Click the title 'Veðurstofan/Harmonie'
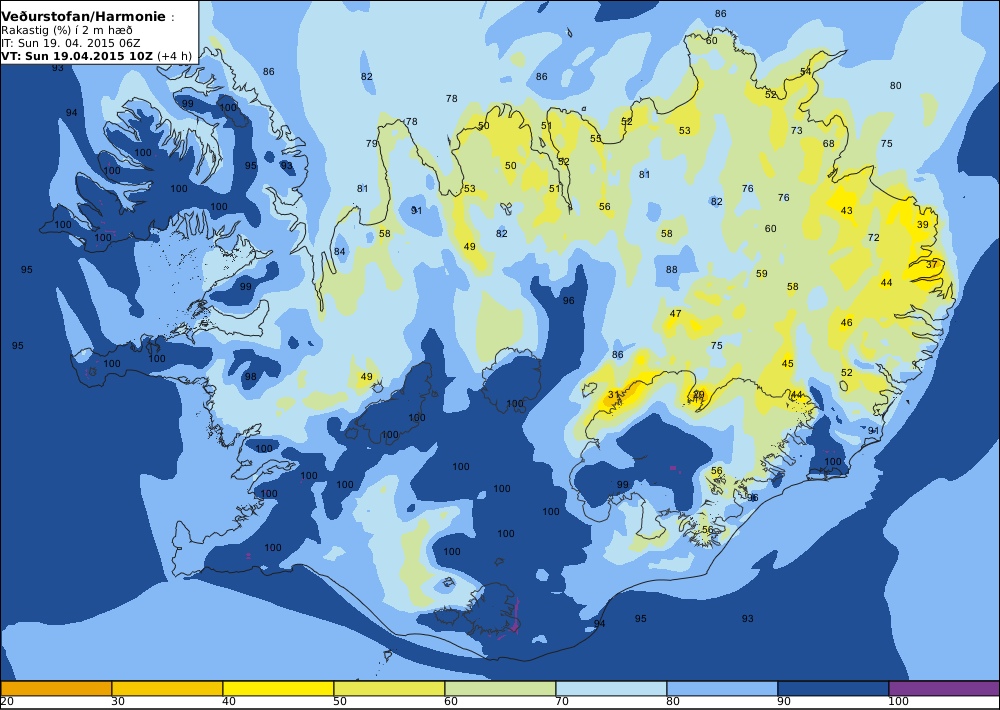The image size is (1000, 710). coord(83,17)
